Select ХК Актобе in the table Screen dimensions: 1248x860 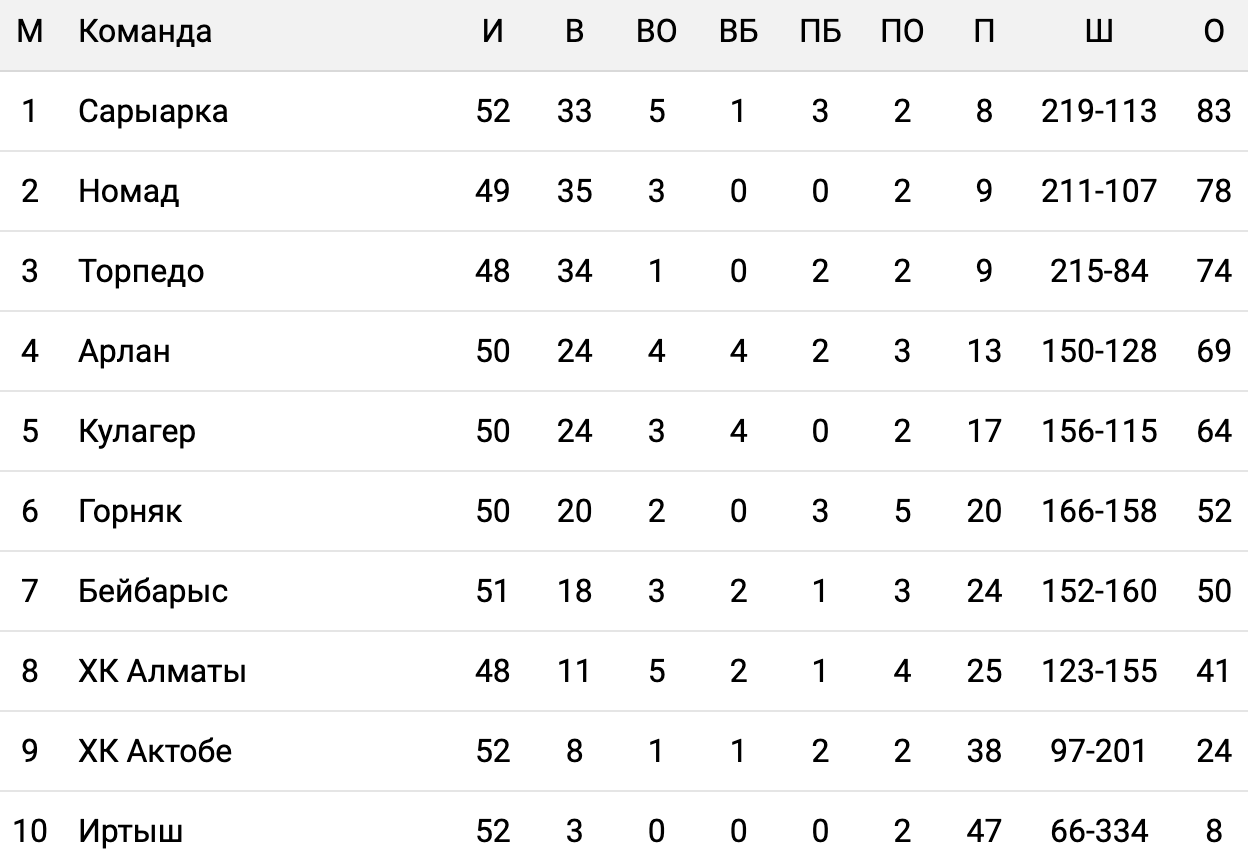click(x=155, y=751)
